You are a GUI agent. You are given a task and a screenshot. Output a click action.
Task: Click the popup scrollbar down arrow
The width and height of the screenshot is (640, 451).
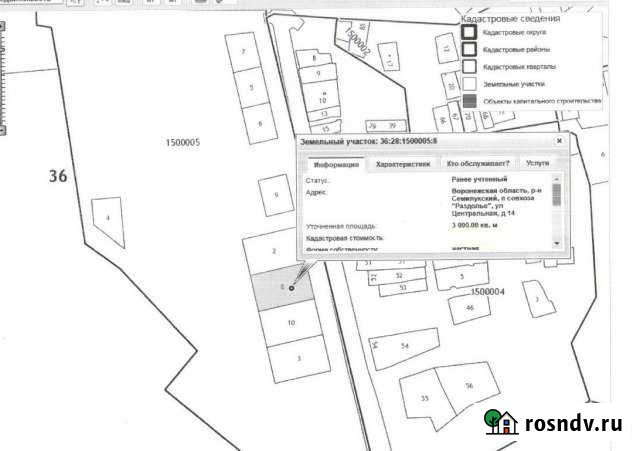point(557,243)
